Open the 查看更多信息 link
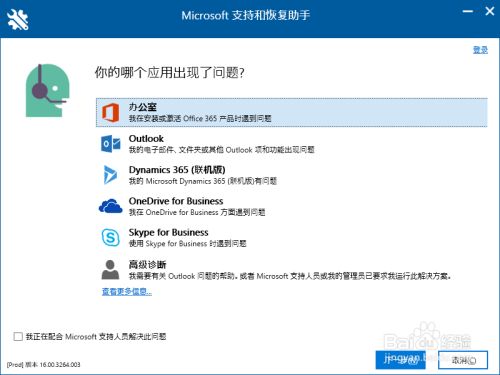 pos(127,292)
